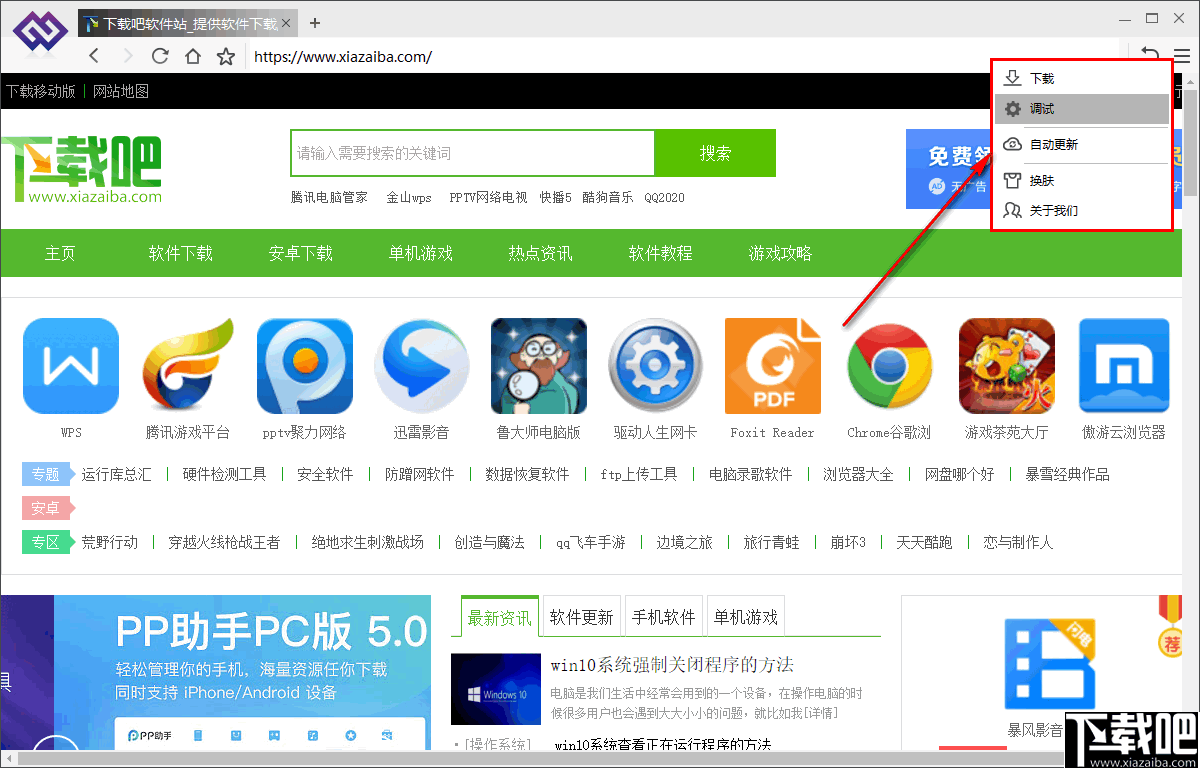Open 数据恢复工具 topic link

click(x=527, y=474)
